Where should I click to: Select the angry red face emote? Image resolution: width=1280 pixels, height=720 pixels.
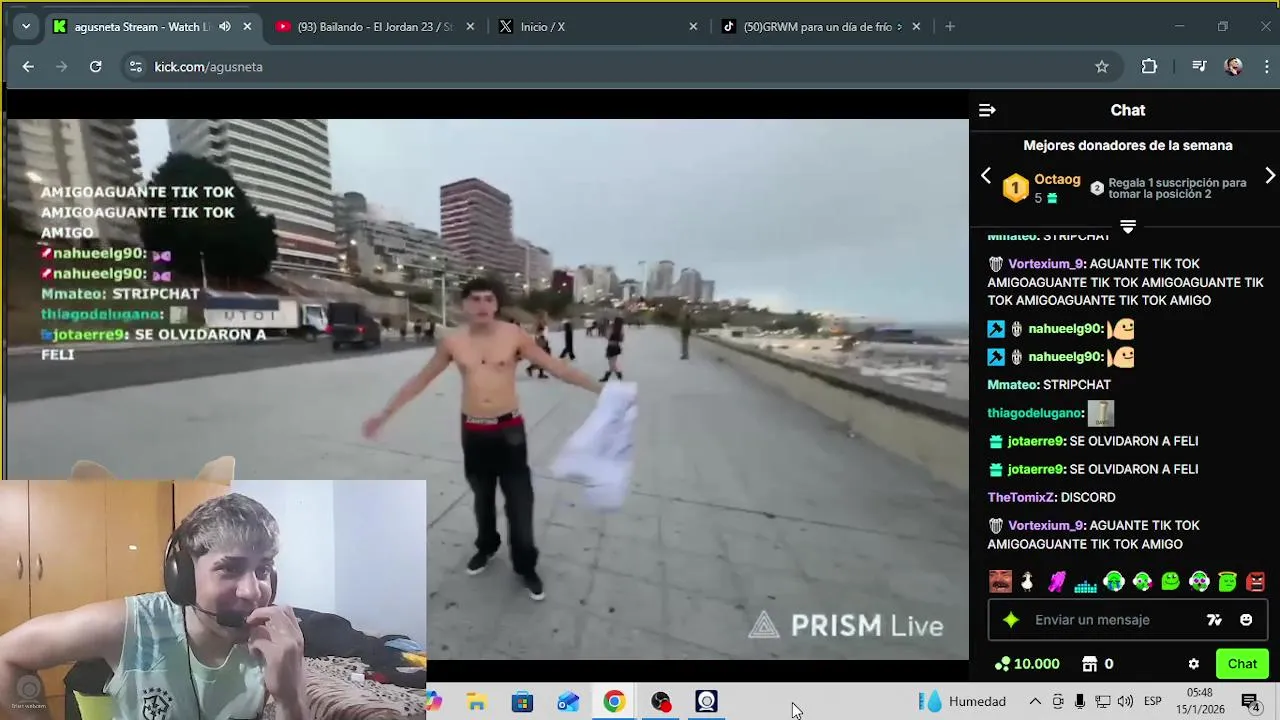coord(1256,581)
